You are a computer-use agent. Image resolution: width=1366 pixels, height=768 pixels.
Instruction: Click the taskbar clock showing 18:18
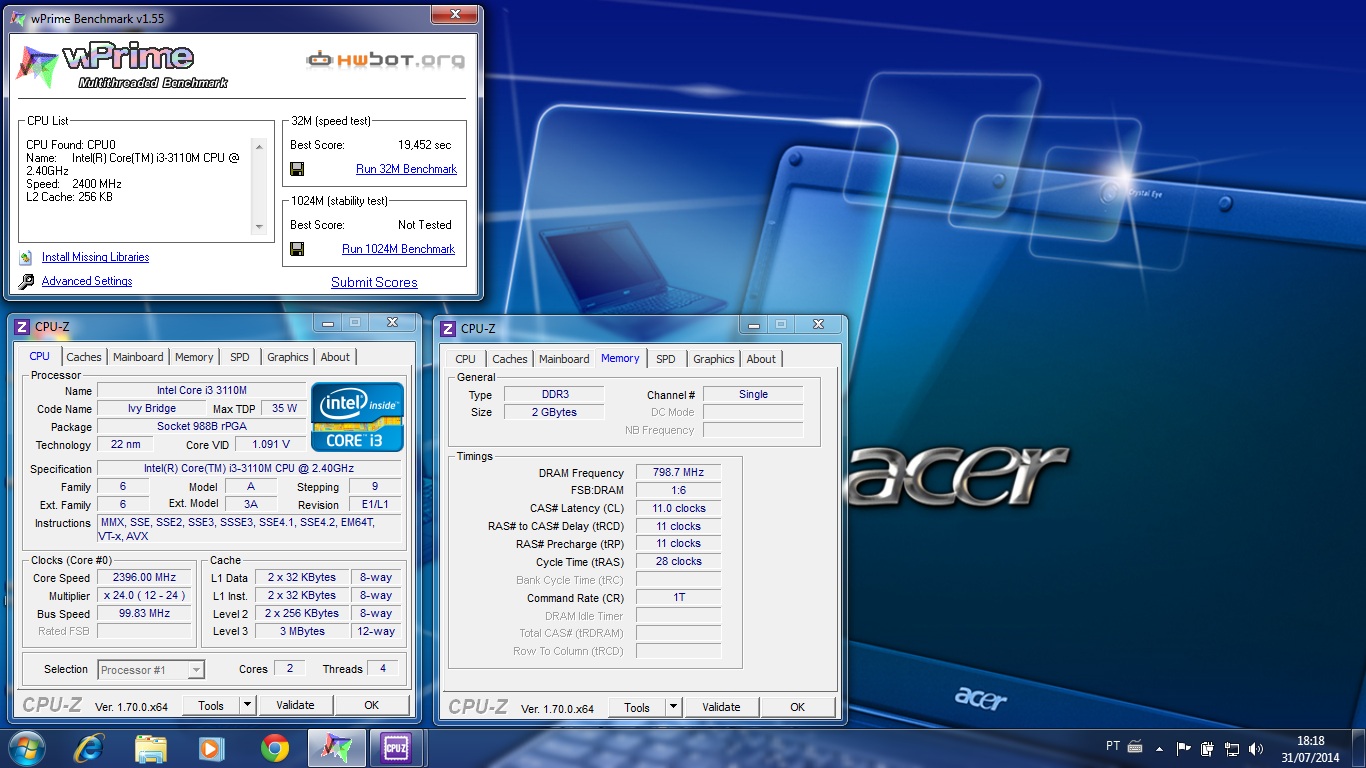point(1310,749)
